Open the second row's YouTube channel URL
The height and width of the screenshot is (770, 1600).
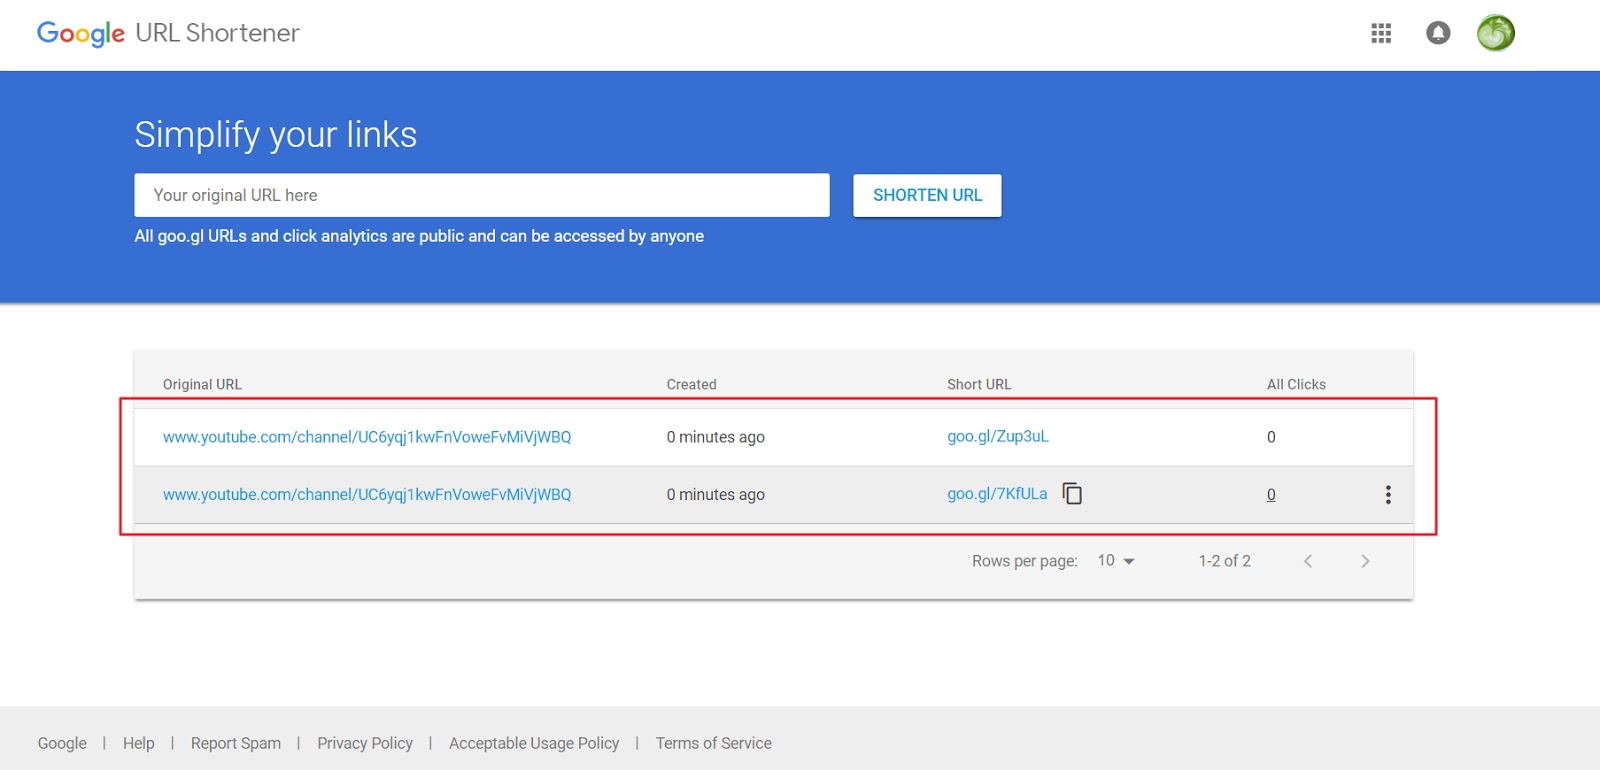pos(367,495)
